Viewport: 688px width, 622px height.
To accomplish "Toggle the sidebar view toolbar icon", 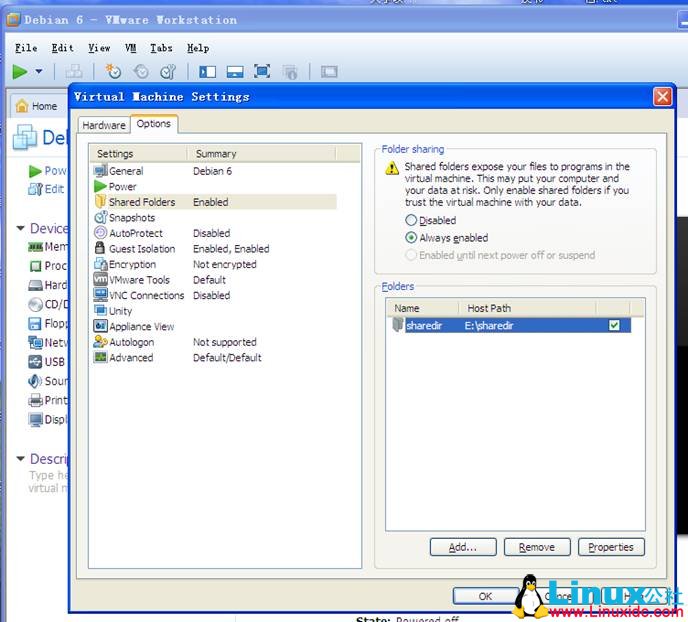I will 208,71.
